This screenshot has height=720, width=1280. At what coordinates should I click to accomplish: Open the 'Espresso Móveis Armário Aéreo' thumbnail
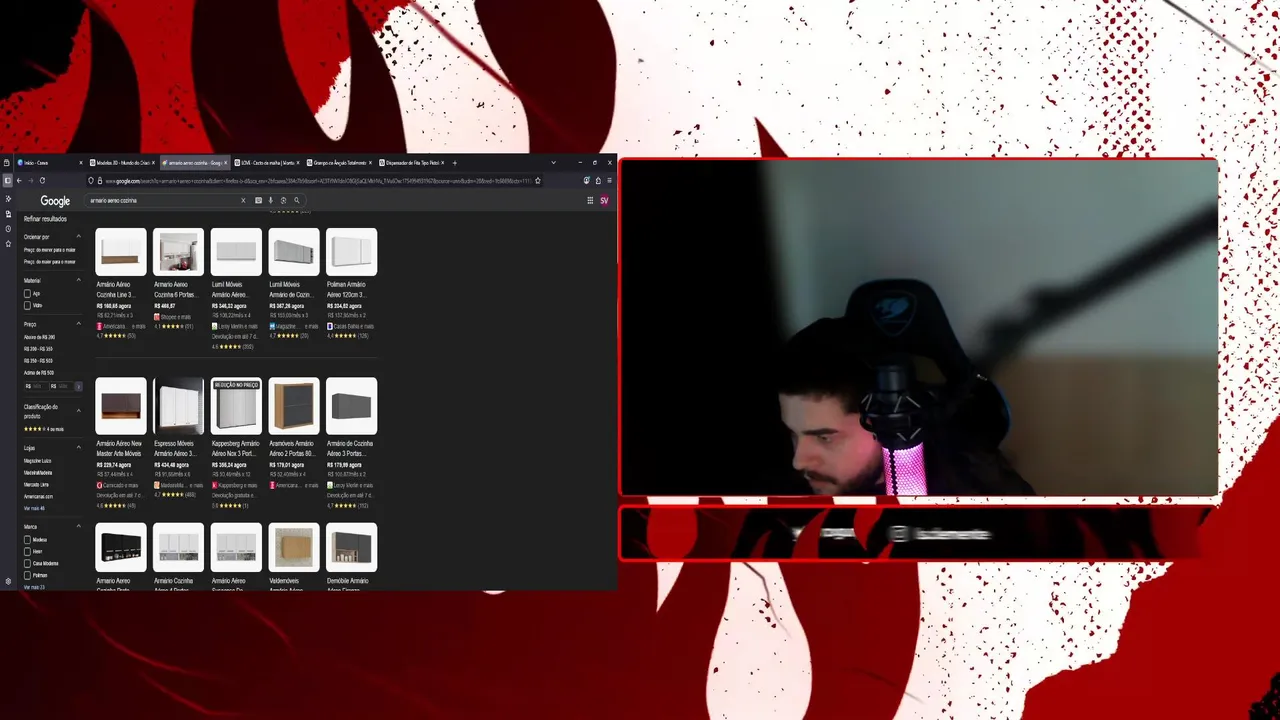coord(178,405)
